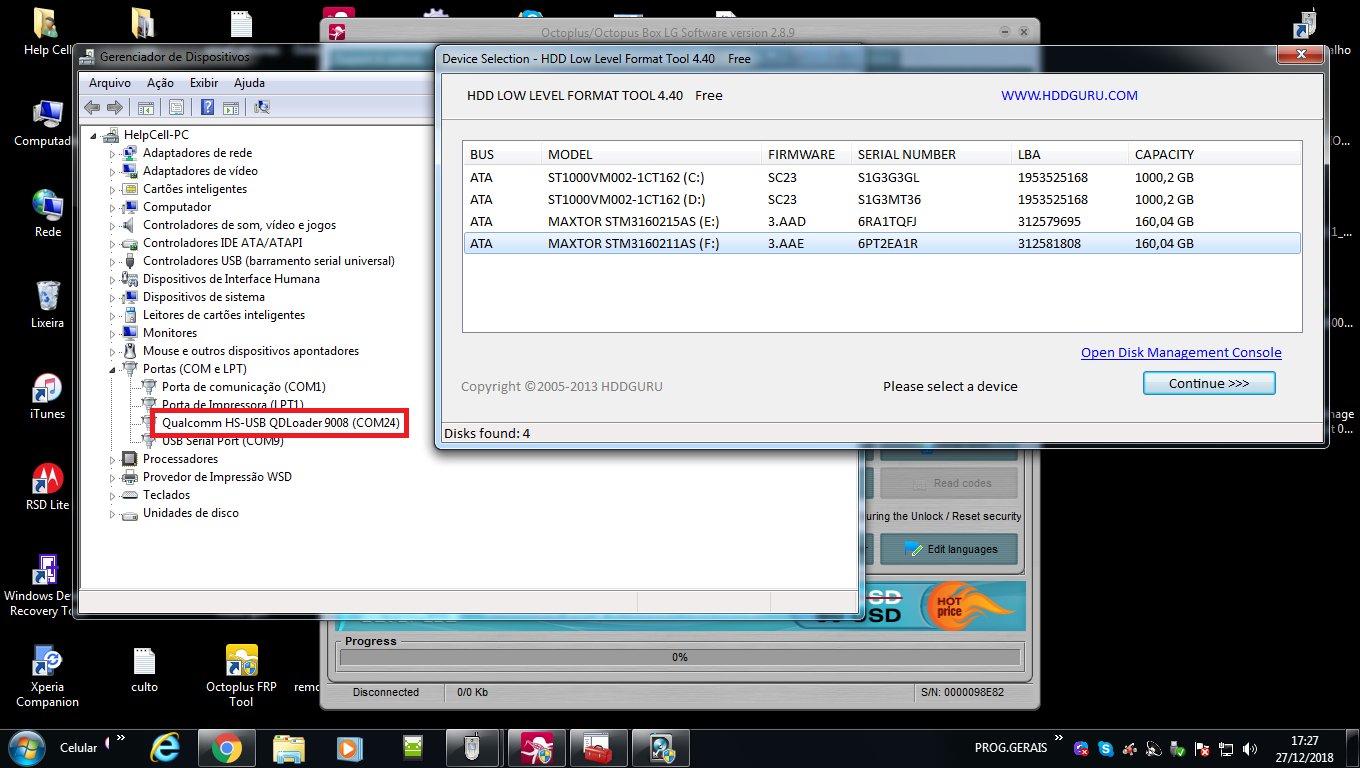Image resolution: width=1360 pixels, height=768 pixels.
Task: Click the Octoplus progress bar at 0%
Action: tap(679, 657)
